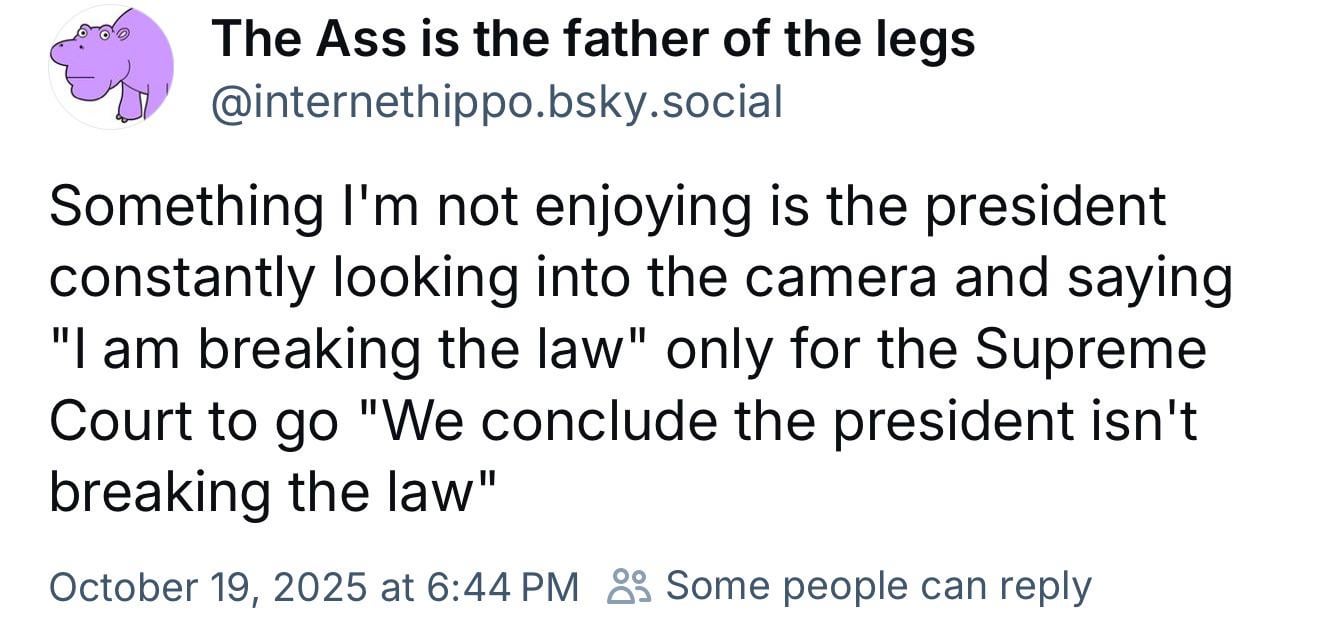Click the "October 19, 2025" date in the timestamp
Viewport: 1320px width, 637px height.
click(208, 585)
